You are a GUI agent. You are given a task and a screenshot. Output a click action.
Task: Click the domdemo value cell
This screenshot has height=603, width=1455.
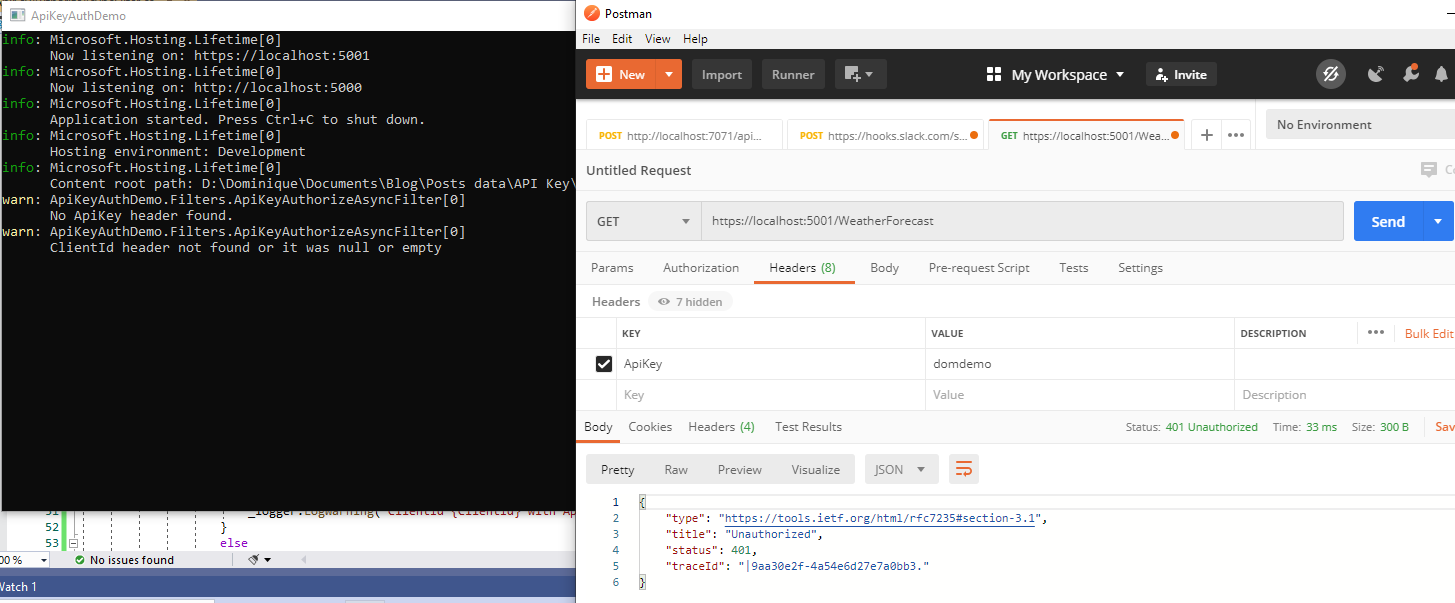point(1080,364)
